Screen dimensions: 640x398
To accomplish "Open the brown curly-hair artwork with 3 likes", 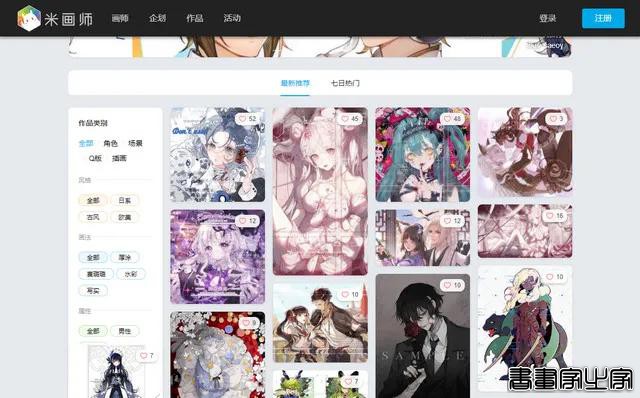I will click(525, 152).
